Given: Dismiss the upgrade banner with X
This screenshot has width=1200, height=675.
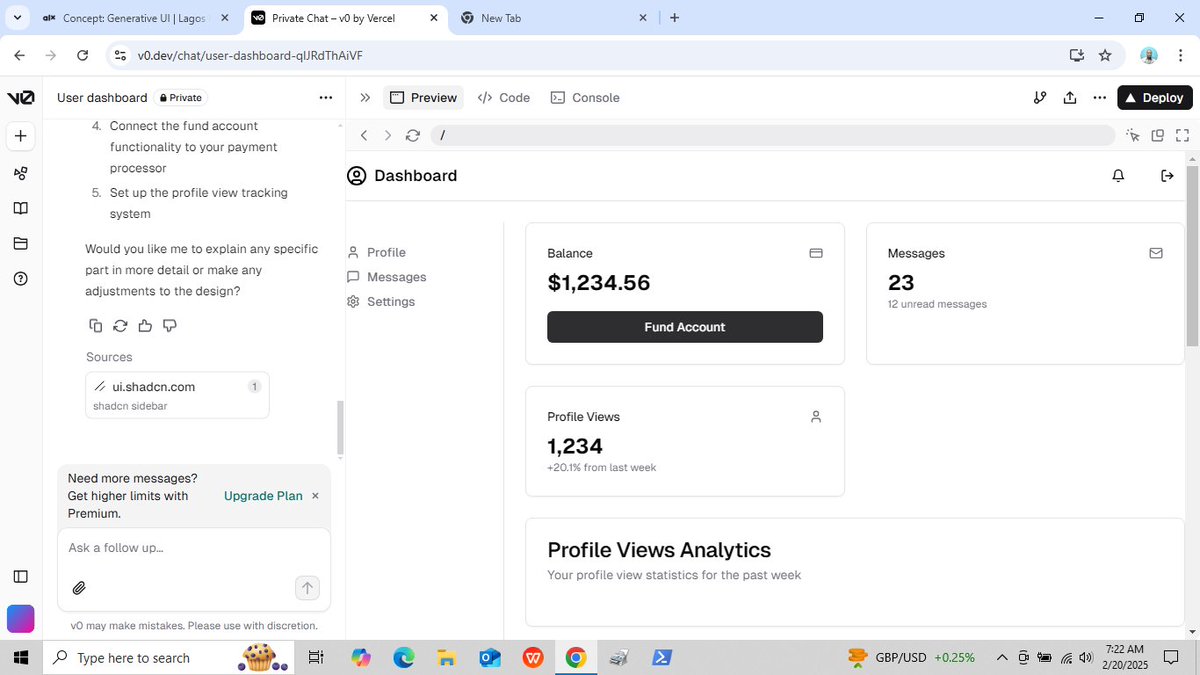Looking at the screenshot, I should pyautogui.click(x=315, y=496).
